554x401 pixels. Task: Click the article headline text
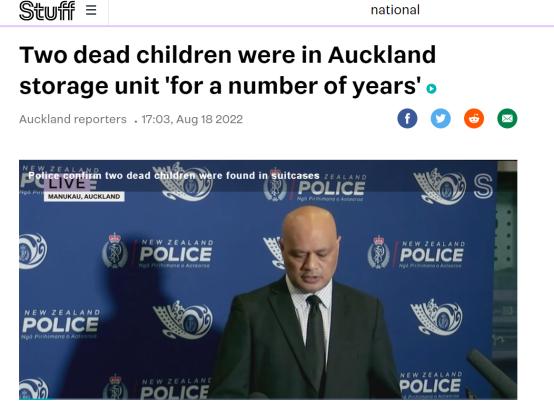tap(228, 70)
